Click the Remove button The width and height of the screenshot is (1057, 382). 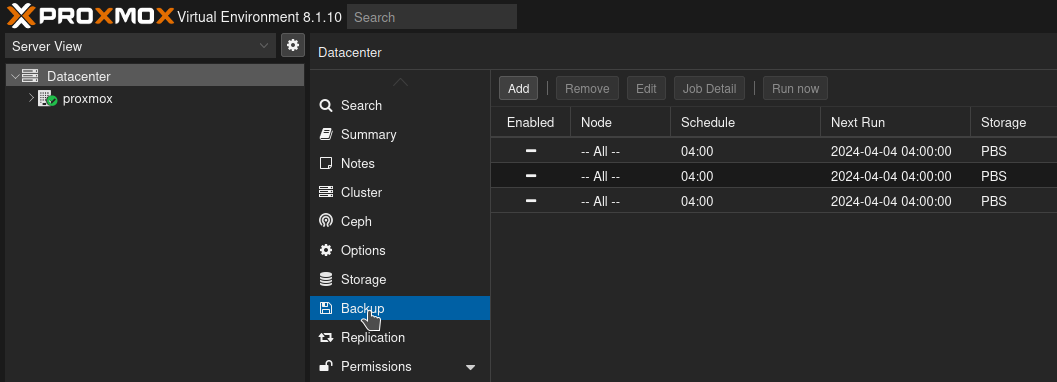click(587, 88)
